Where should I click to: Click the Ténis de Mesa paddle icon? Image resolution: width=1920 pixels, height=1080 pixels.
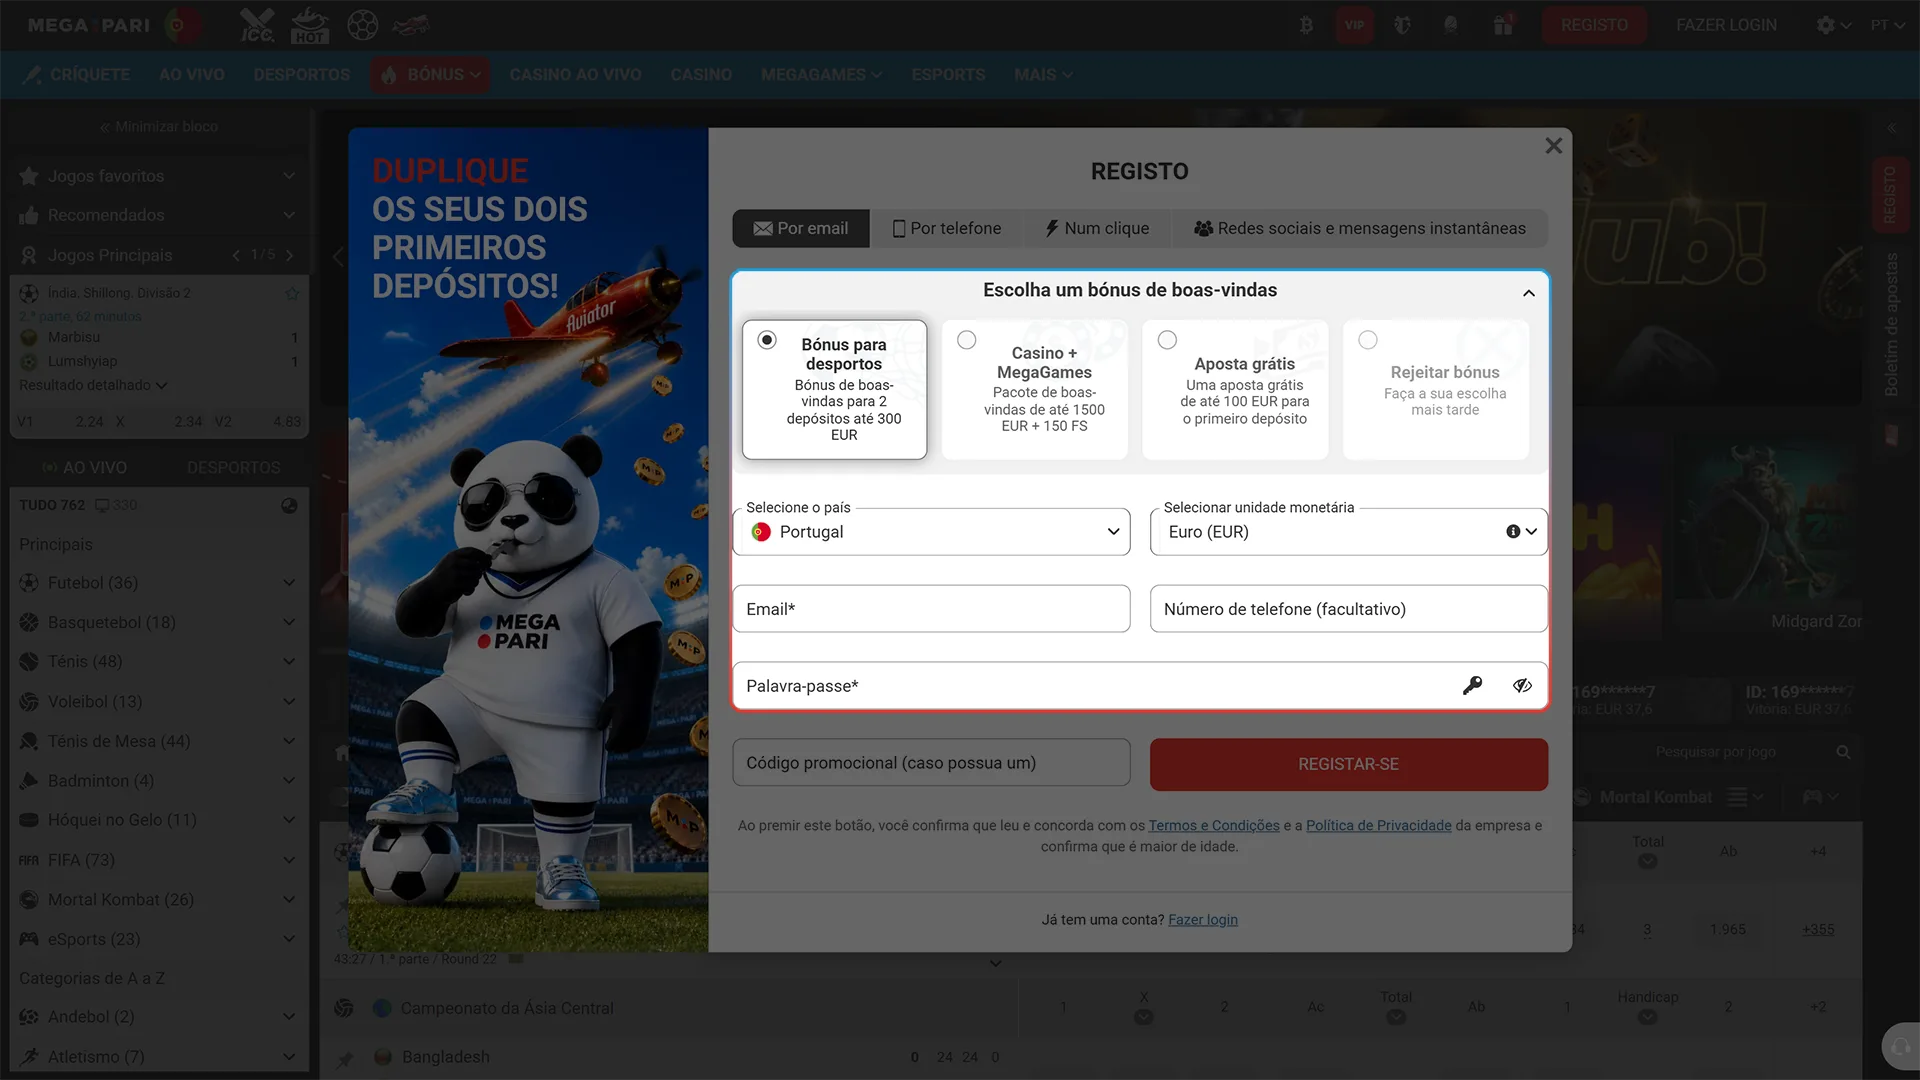29,741
